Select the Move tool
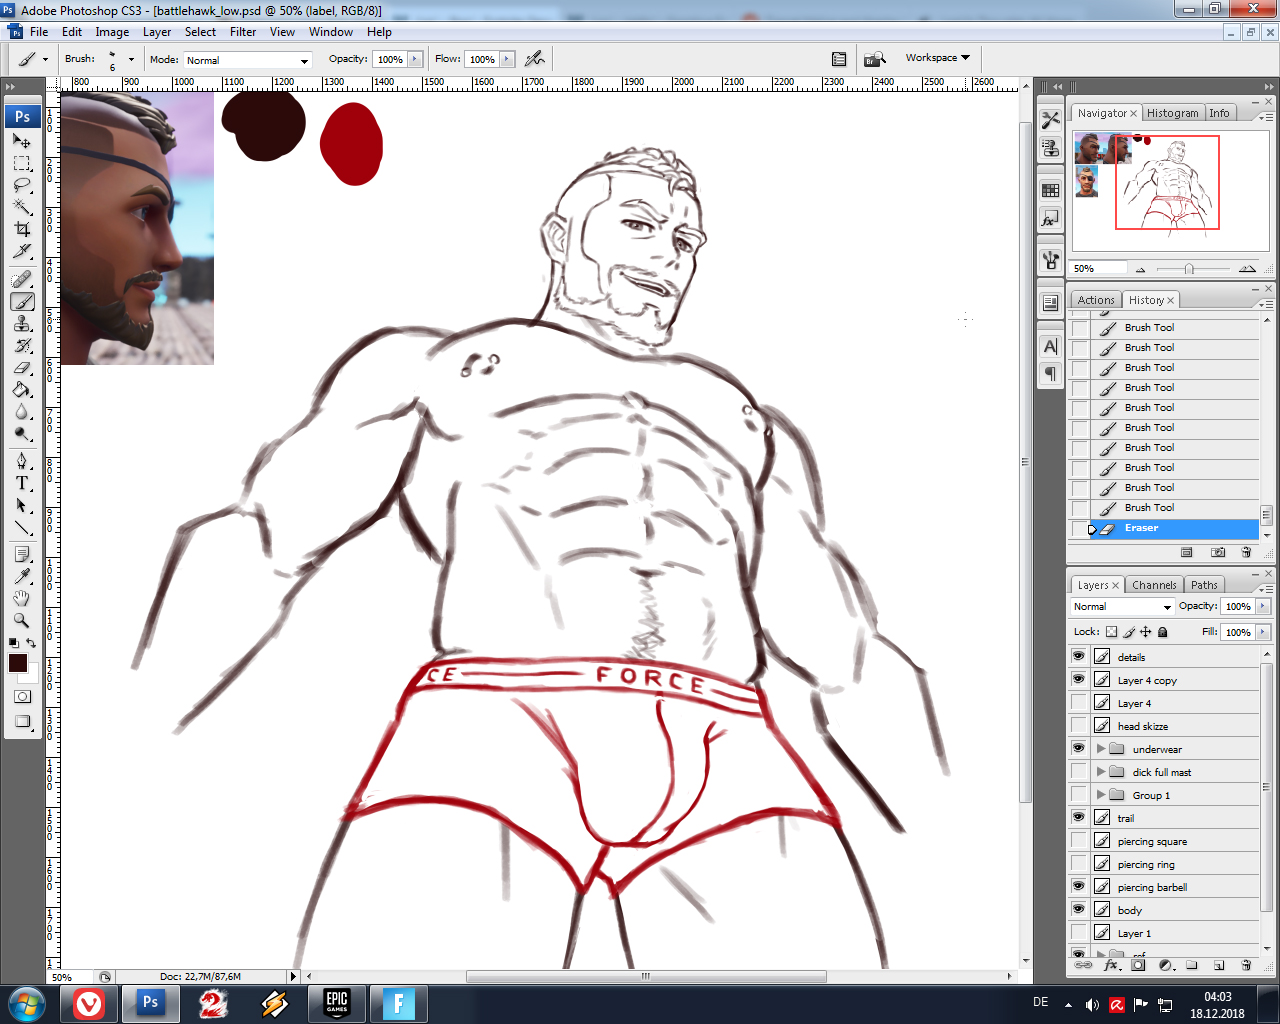Viewport: 1280px width, 1024px height. (x=22, y=141)
